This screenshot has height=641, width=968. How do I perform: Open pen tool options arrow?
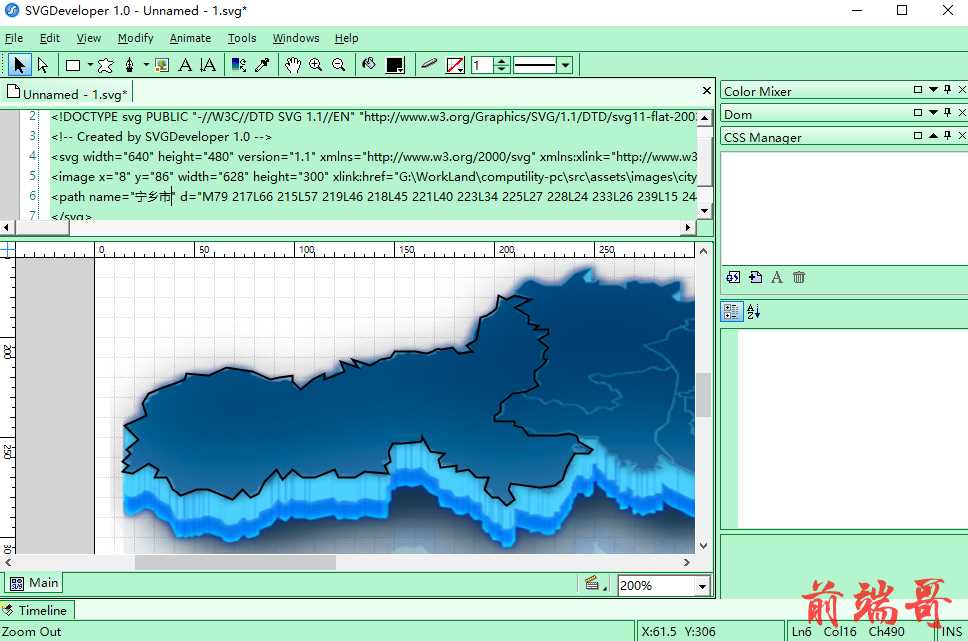pyautogui.click(x=146, y=65)
